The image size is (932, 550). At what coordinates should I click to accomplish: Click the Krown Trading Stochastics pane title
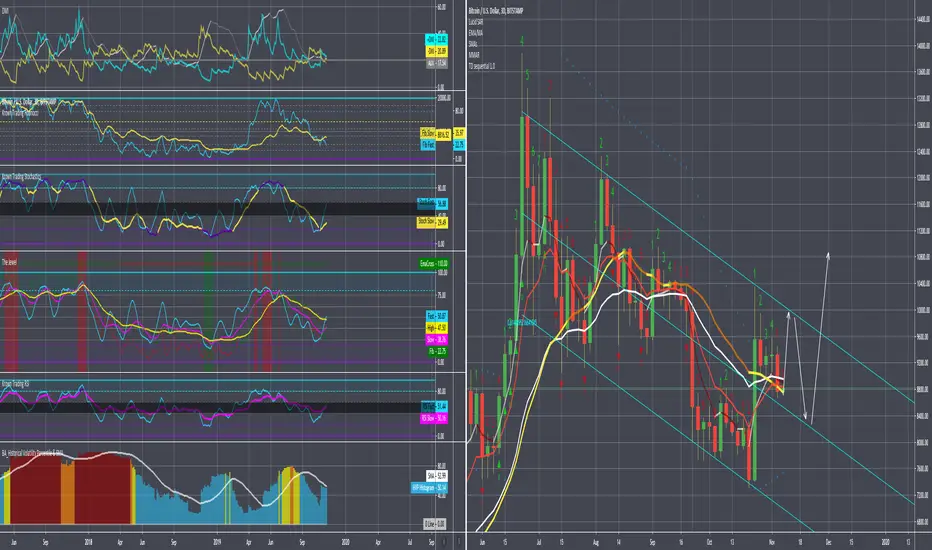click(x=21, y=177)
